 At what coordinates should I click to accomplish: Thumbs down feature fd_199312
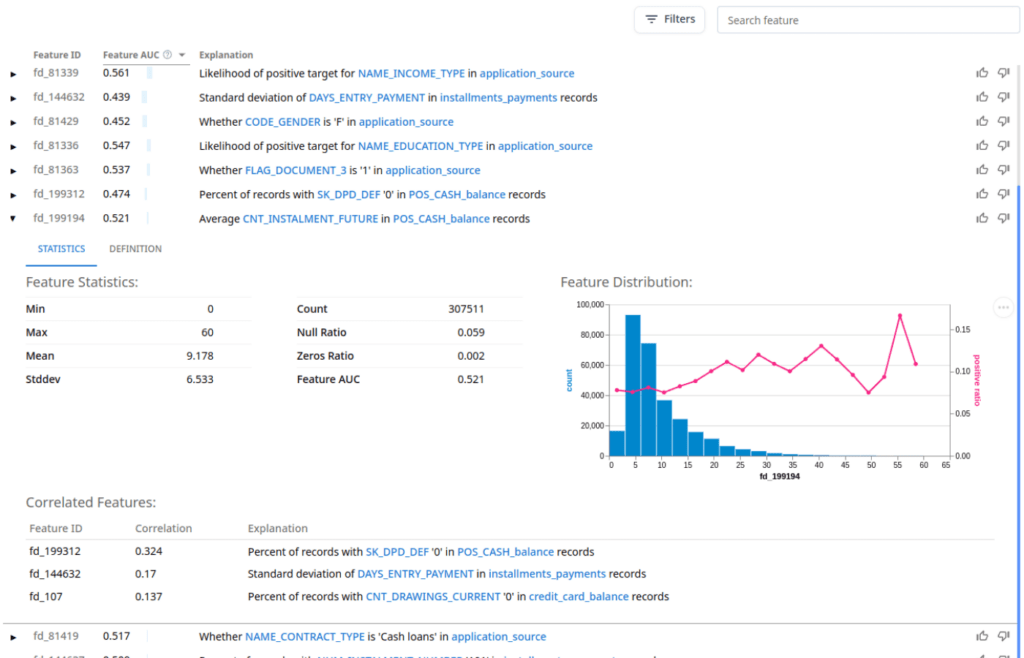coord(1003,193)
